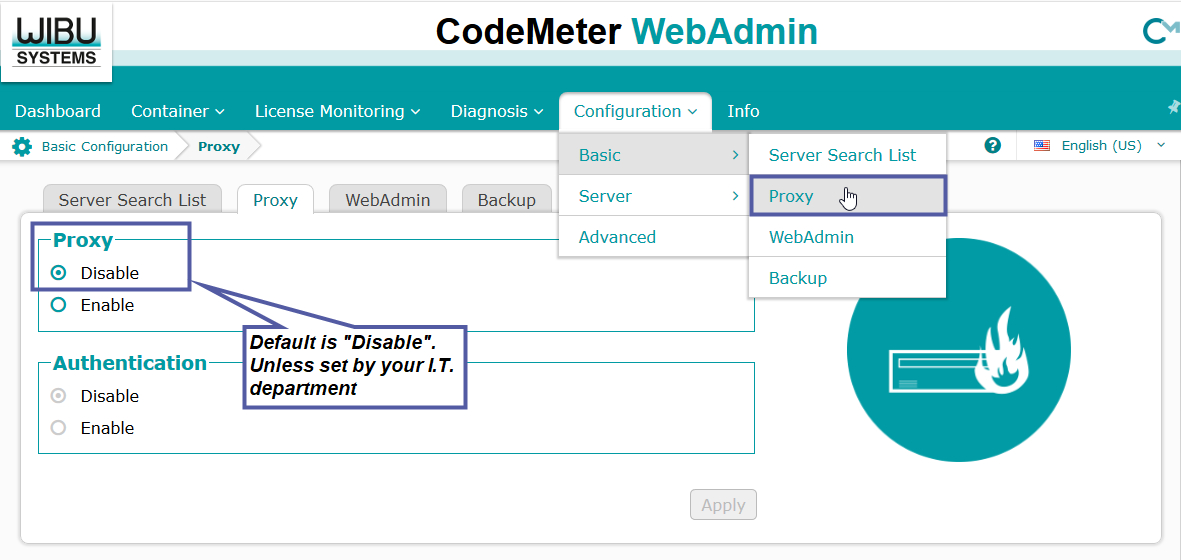Select Authentication Enable radio button
The width and height of the screenshot is (1181, 560).
59,428
